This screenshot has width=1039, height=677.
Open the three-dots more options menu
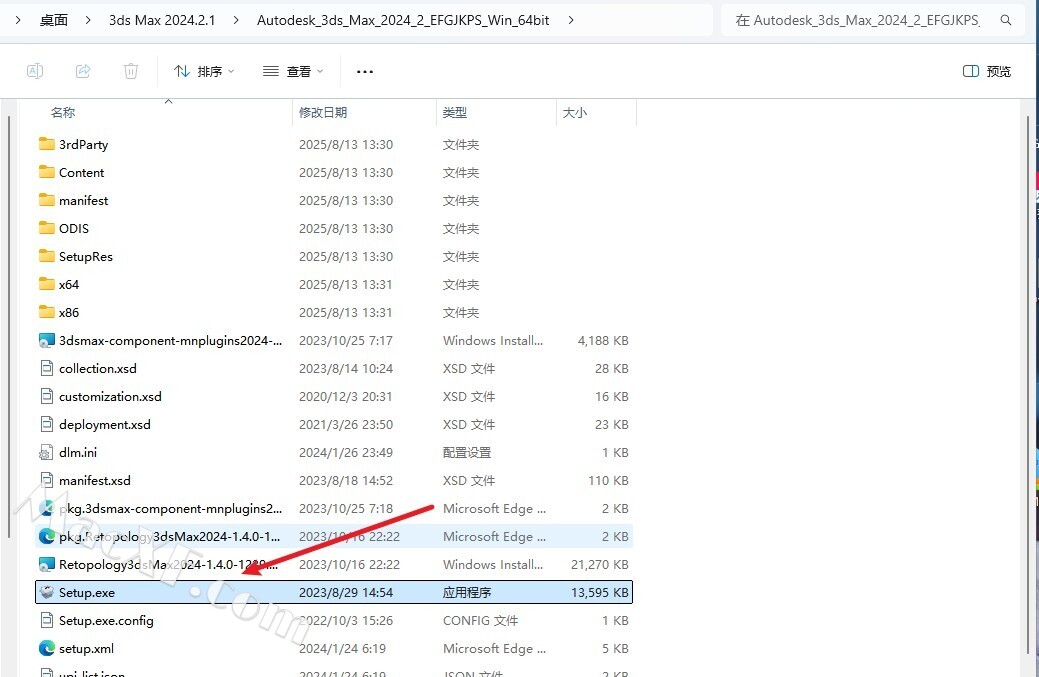point(364,72)
